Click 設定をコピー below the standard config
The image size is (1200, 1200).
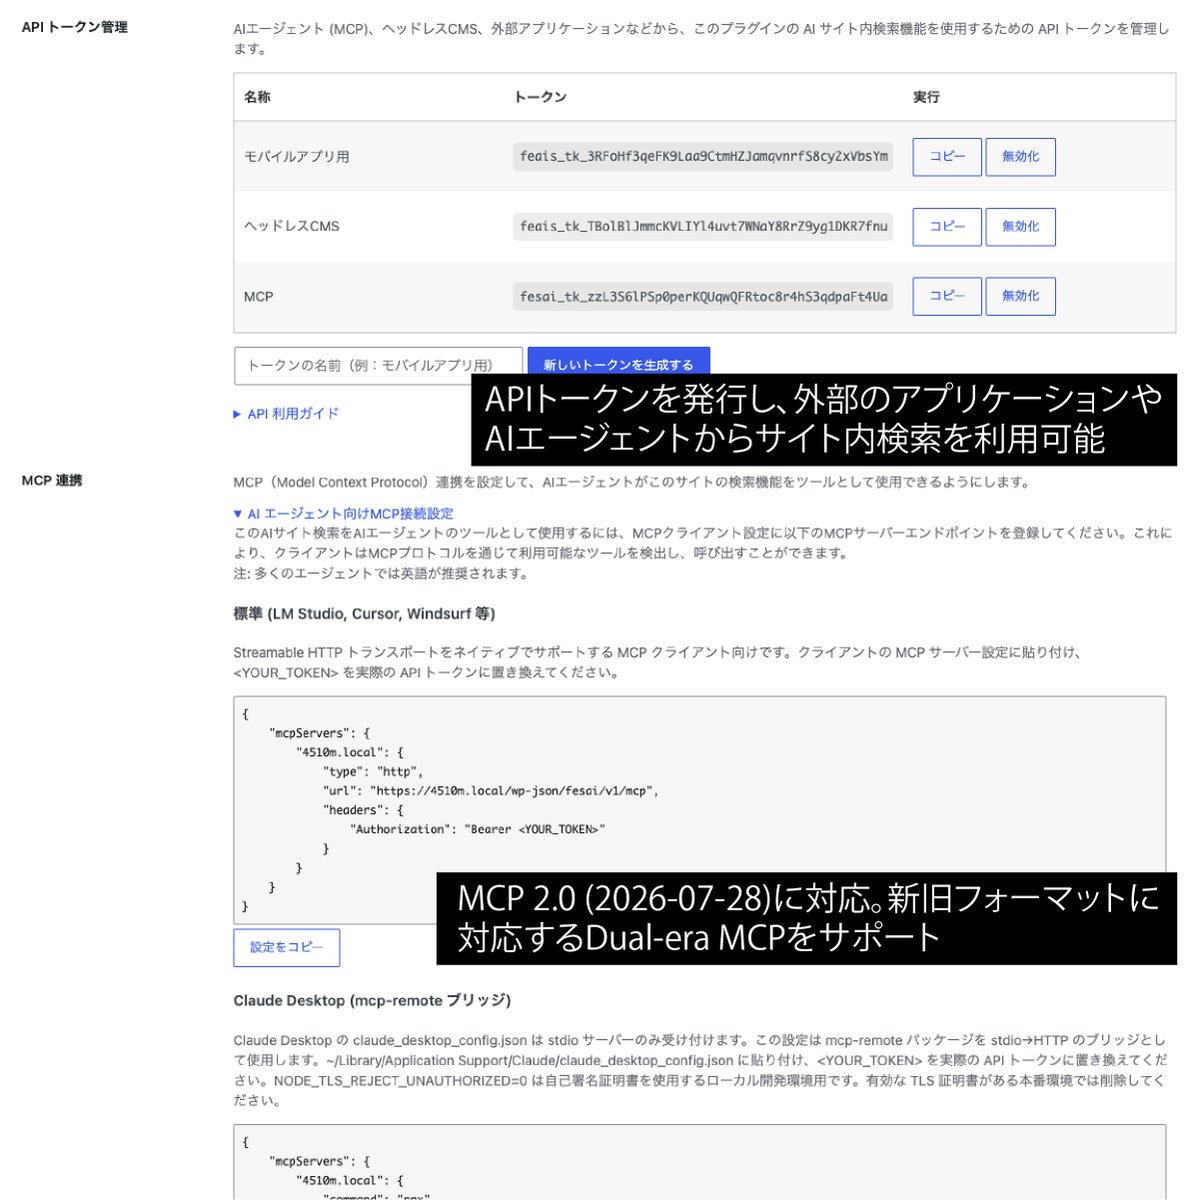[287, 948]
